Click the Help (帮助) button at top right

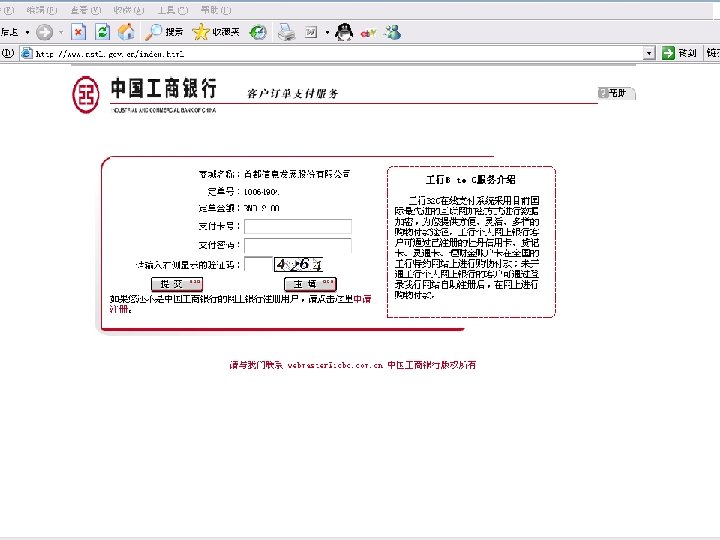pyautogui.click(x=617, y=93)
